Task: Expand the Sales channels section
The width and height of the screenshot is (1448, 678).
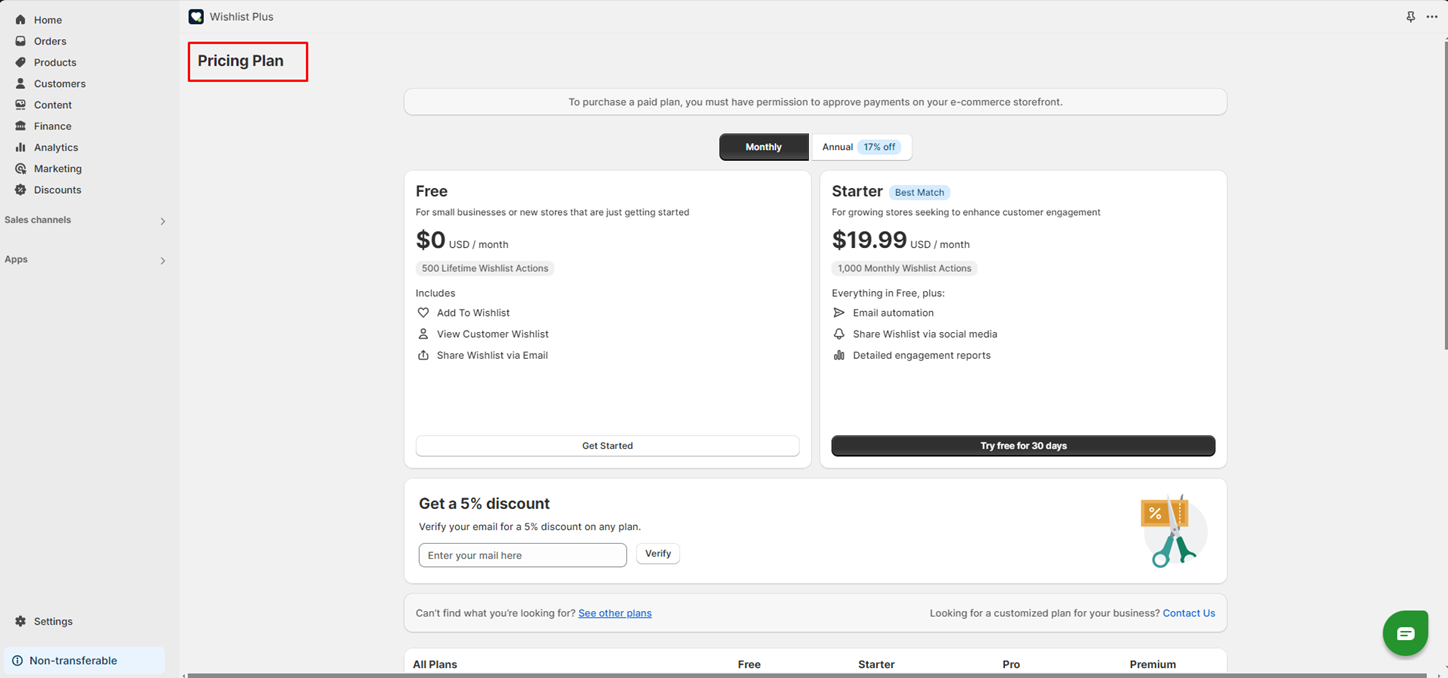Action: coord(163,221)
